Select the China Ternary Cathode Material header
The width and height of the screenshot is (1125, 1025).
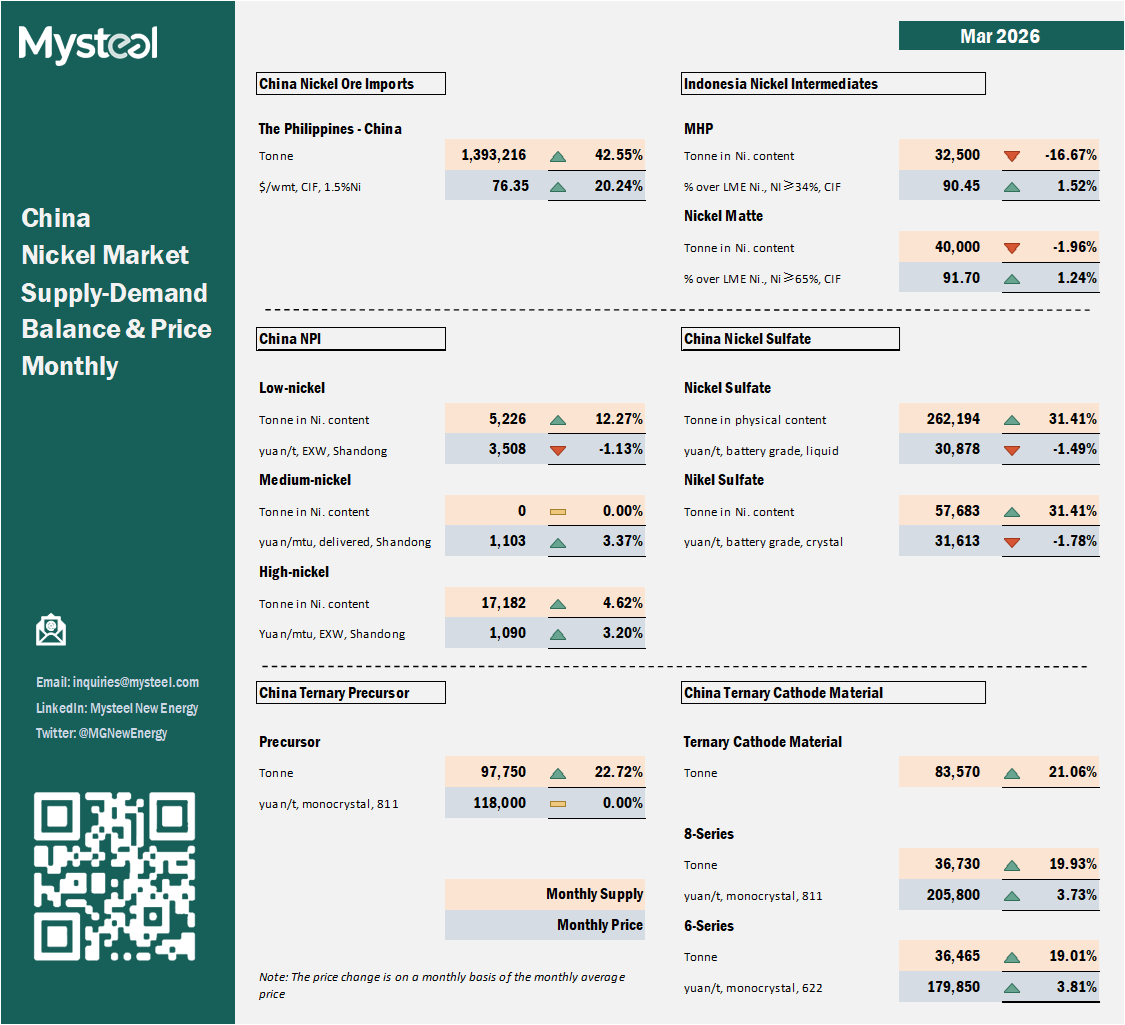coord(834,692)
